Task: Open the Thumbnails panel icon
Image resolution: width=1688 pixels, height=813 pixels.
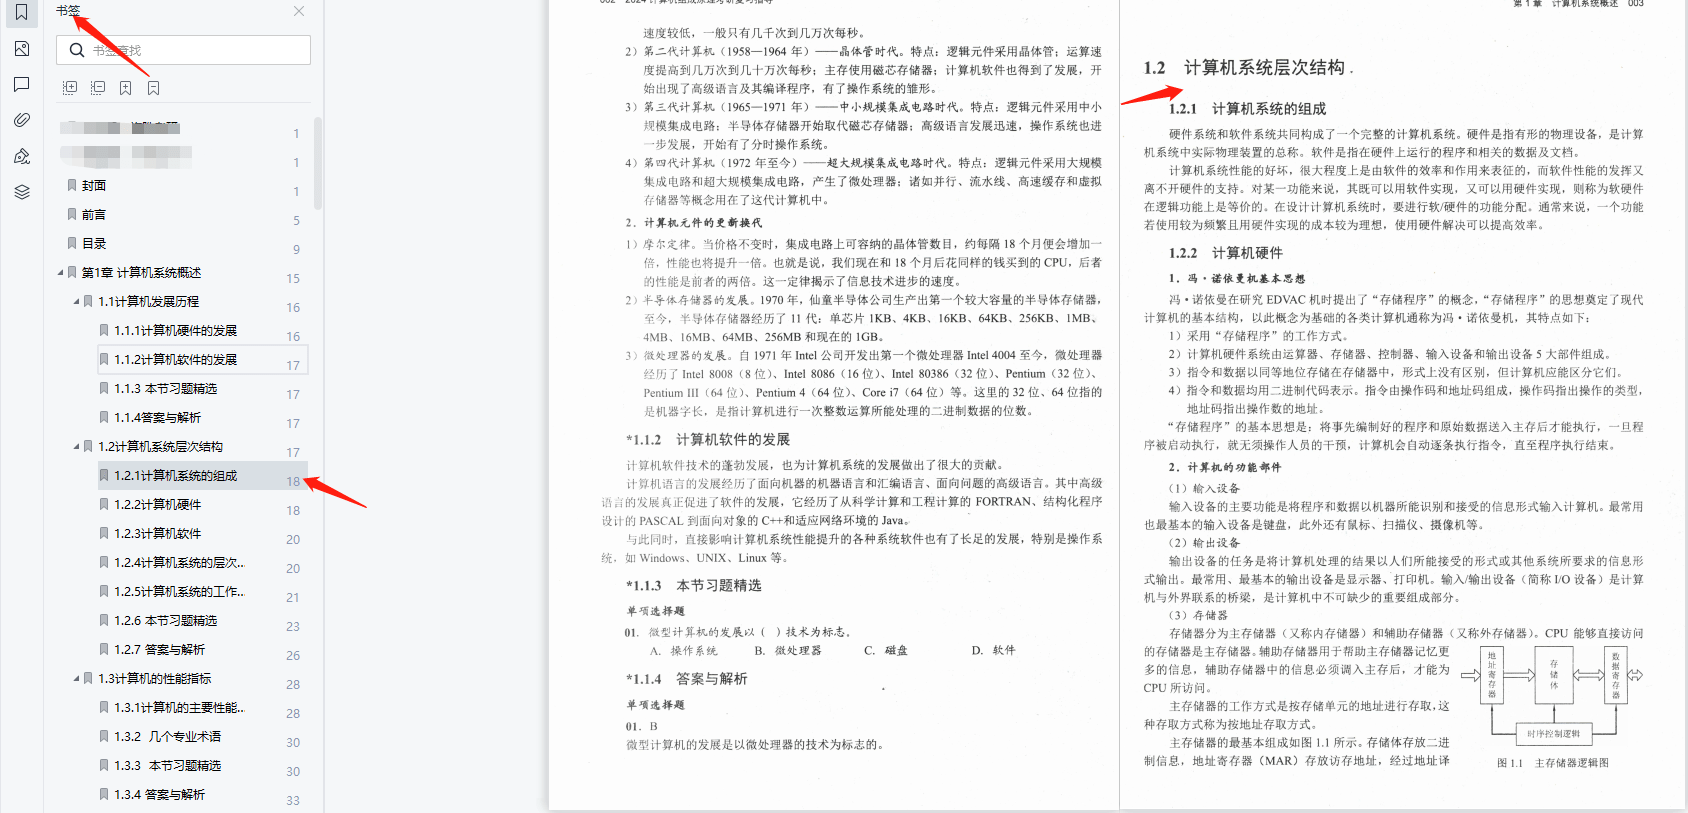Action: pyautogui.click(x=21, y=48)
